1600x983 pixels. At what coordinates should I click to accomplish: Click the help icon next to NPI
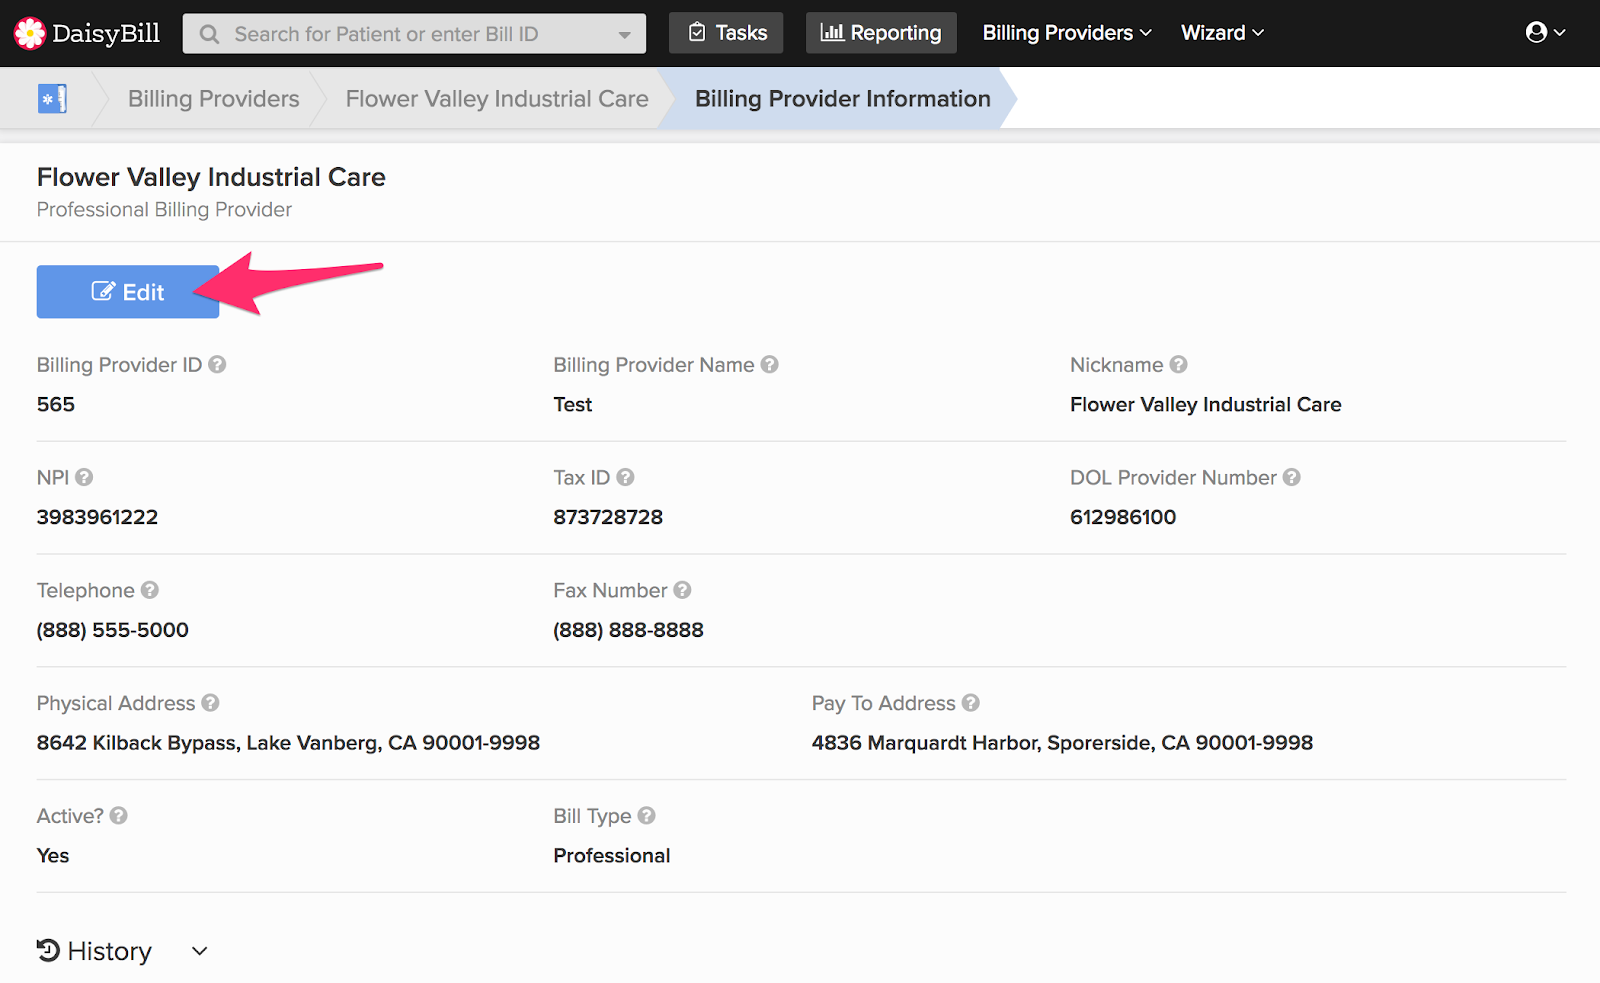tap(83, 477)
